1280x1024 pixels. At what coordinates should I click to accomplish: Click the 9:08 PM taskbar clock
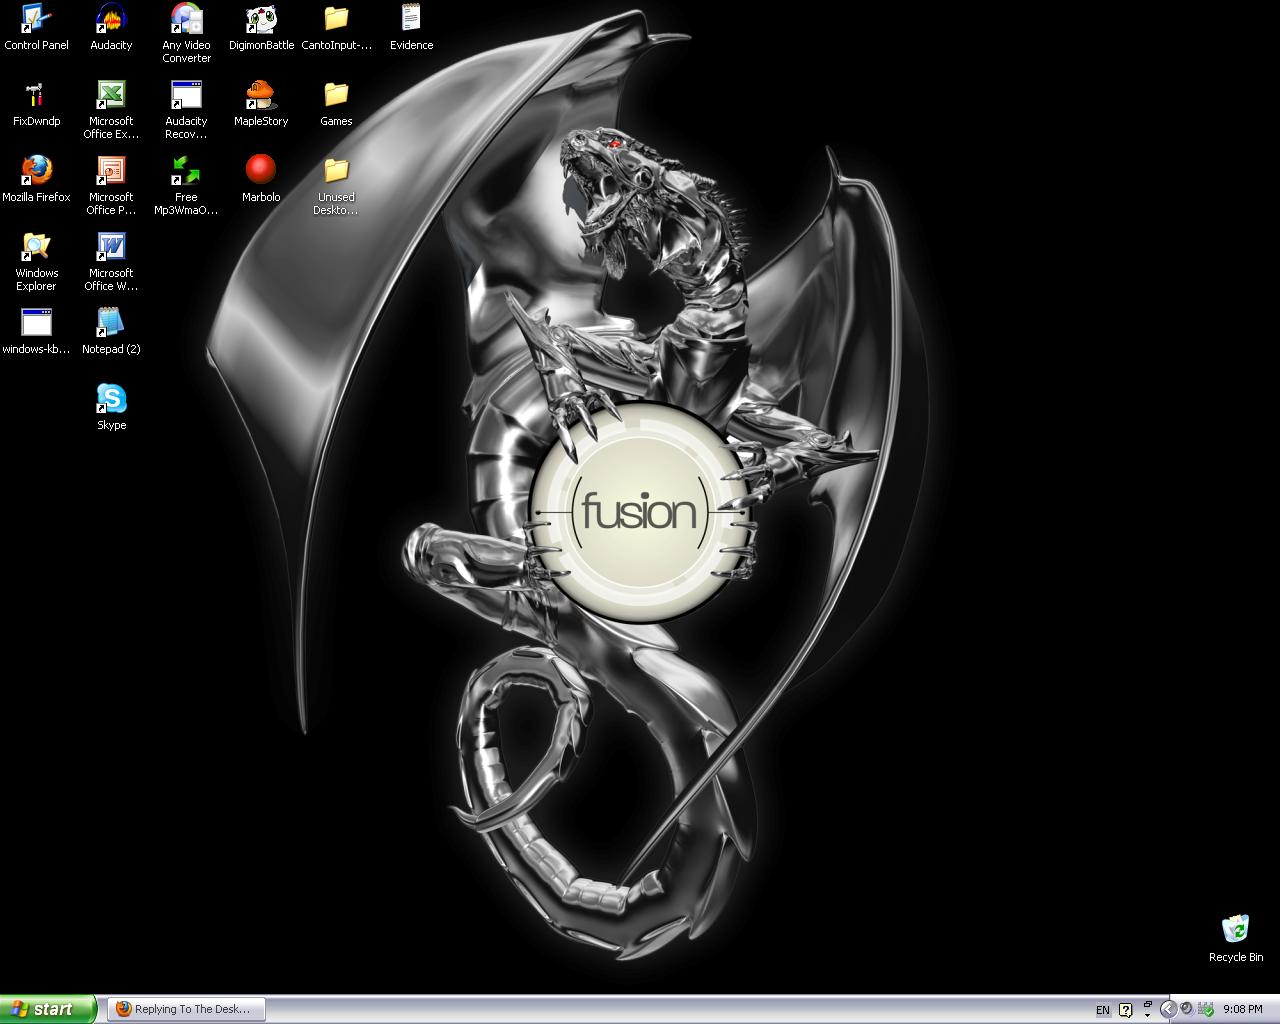point(1242,1010)
